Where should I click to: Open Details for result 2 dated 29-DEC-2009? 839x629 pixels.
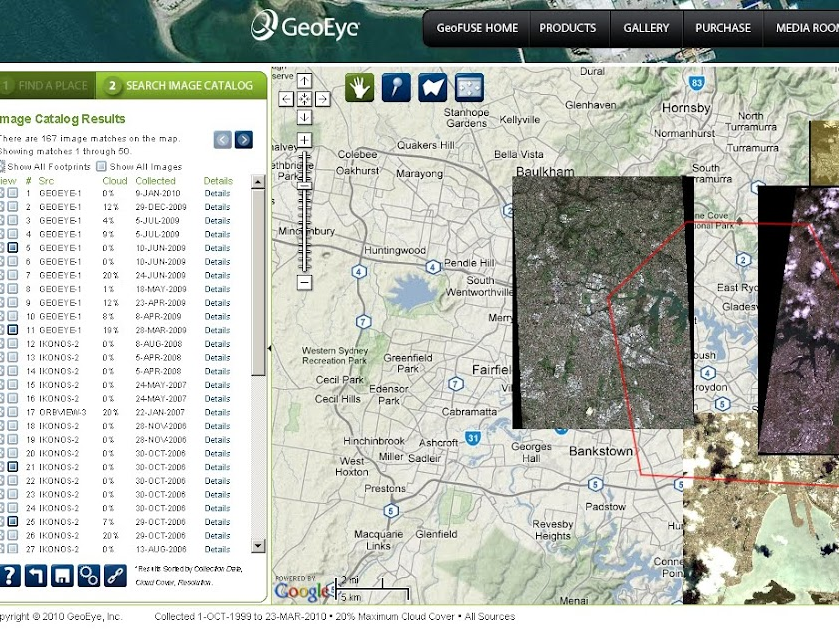tap(217, 207)
